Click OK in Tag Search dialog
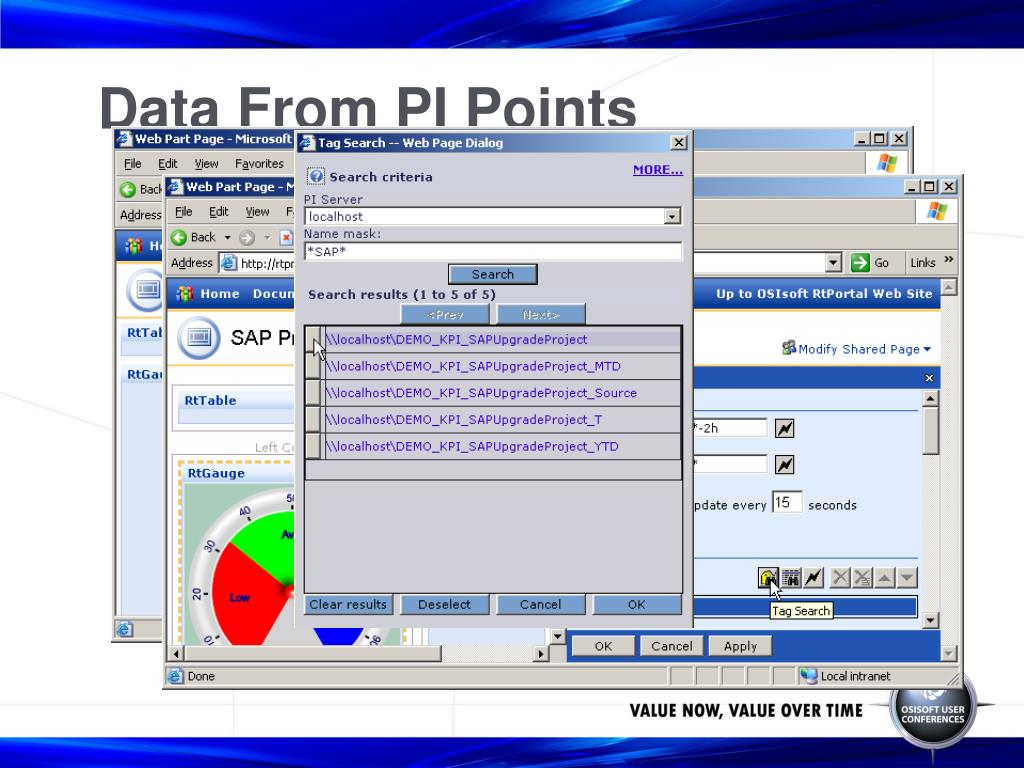1024x768 pixels. [x=637, y=604]
